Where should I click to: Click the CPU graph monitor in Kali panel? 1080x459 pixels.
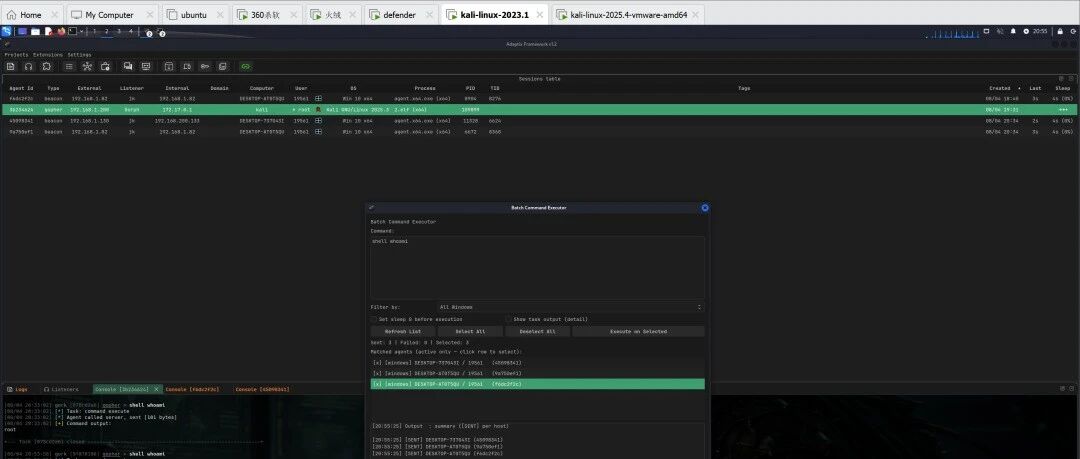coord(955,33)
